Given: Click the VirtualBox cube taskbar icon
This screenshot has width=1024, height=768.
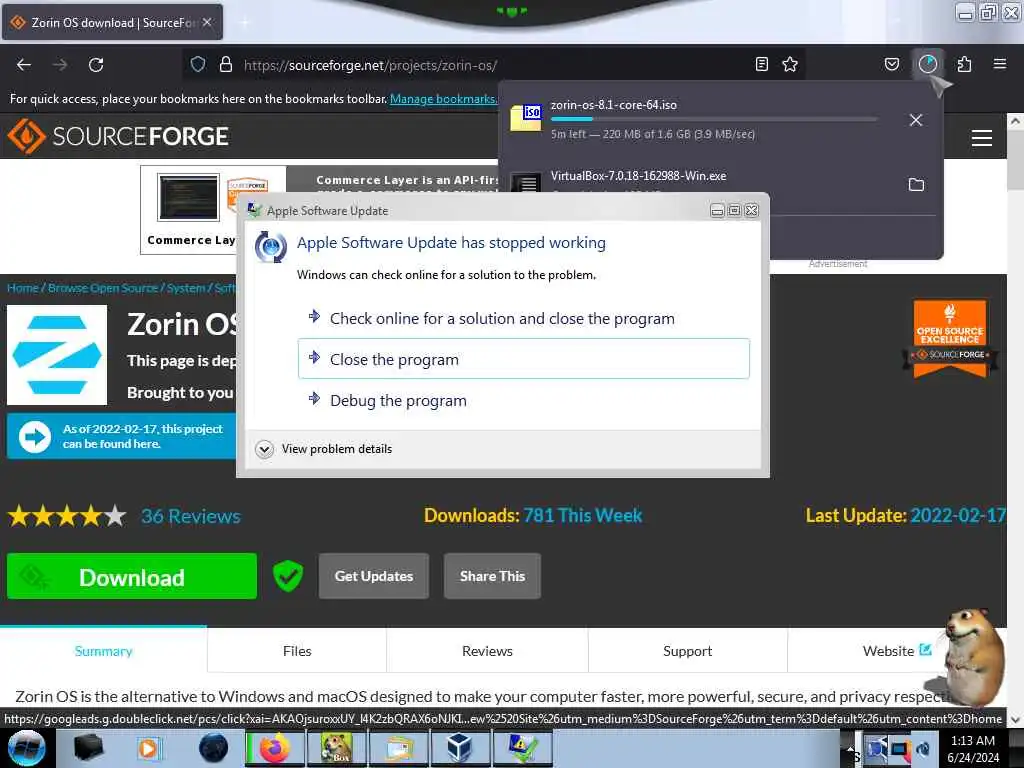Looking at the screenshot, I should tap(459, 748).
